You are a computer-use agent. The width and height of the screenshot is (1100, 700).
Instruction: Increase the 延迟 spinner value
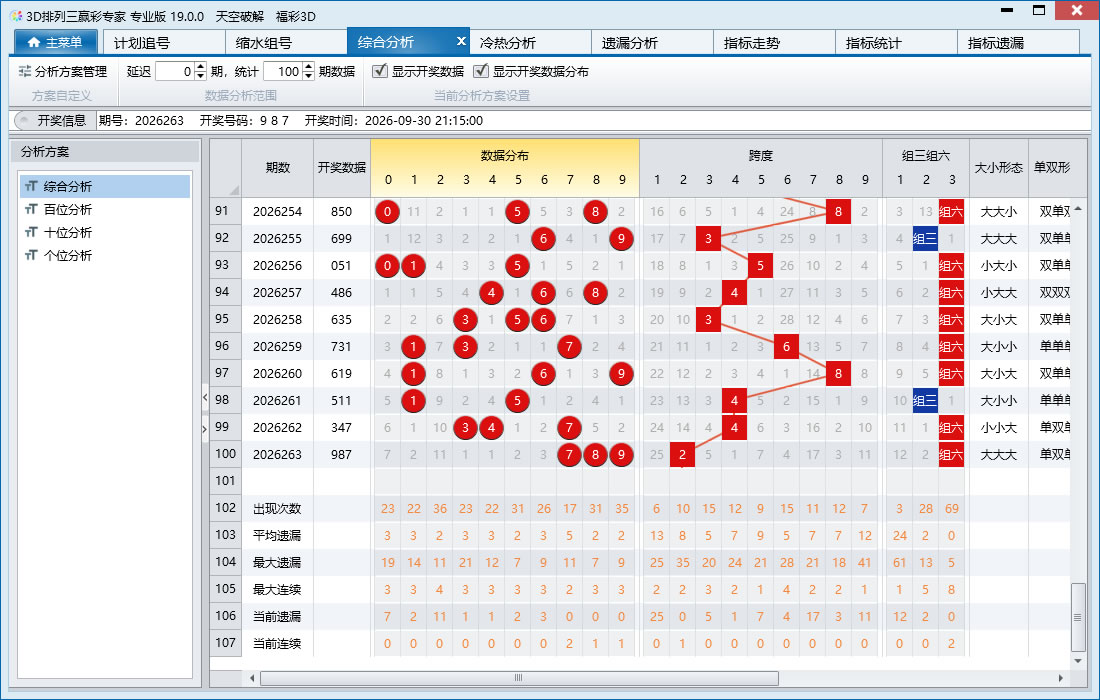[201, 67]
